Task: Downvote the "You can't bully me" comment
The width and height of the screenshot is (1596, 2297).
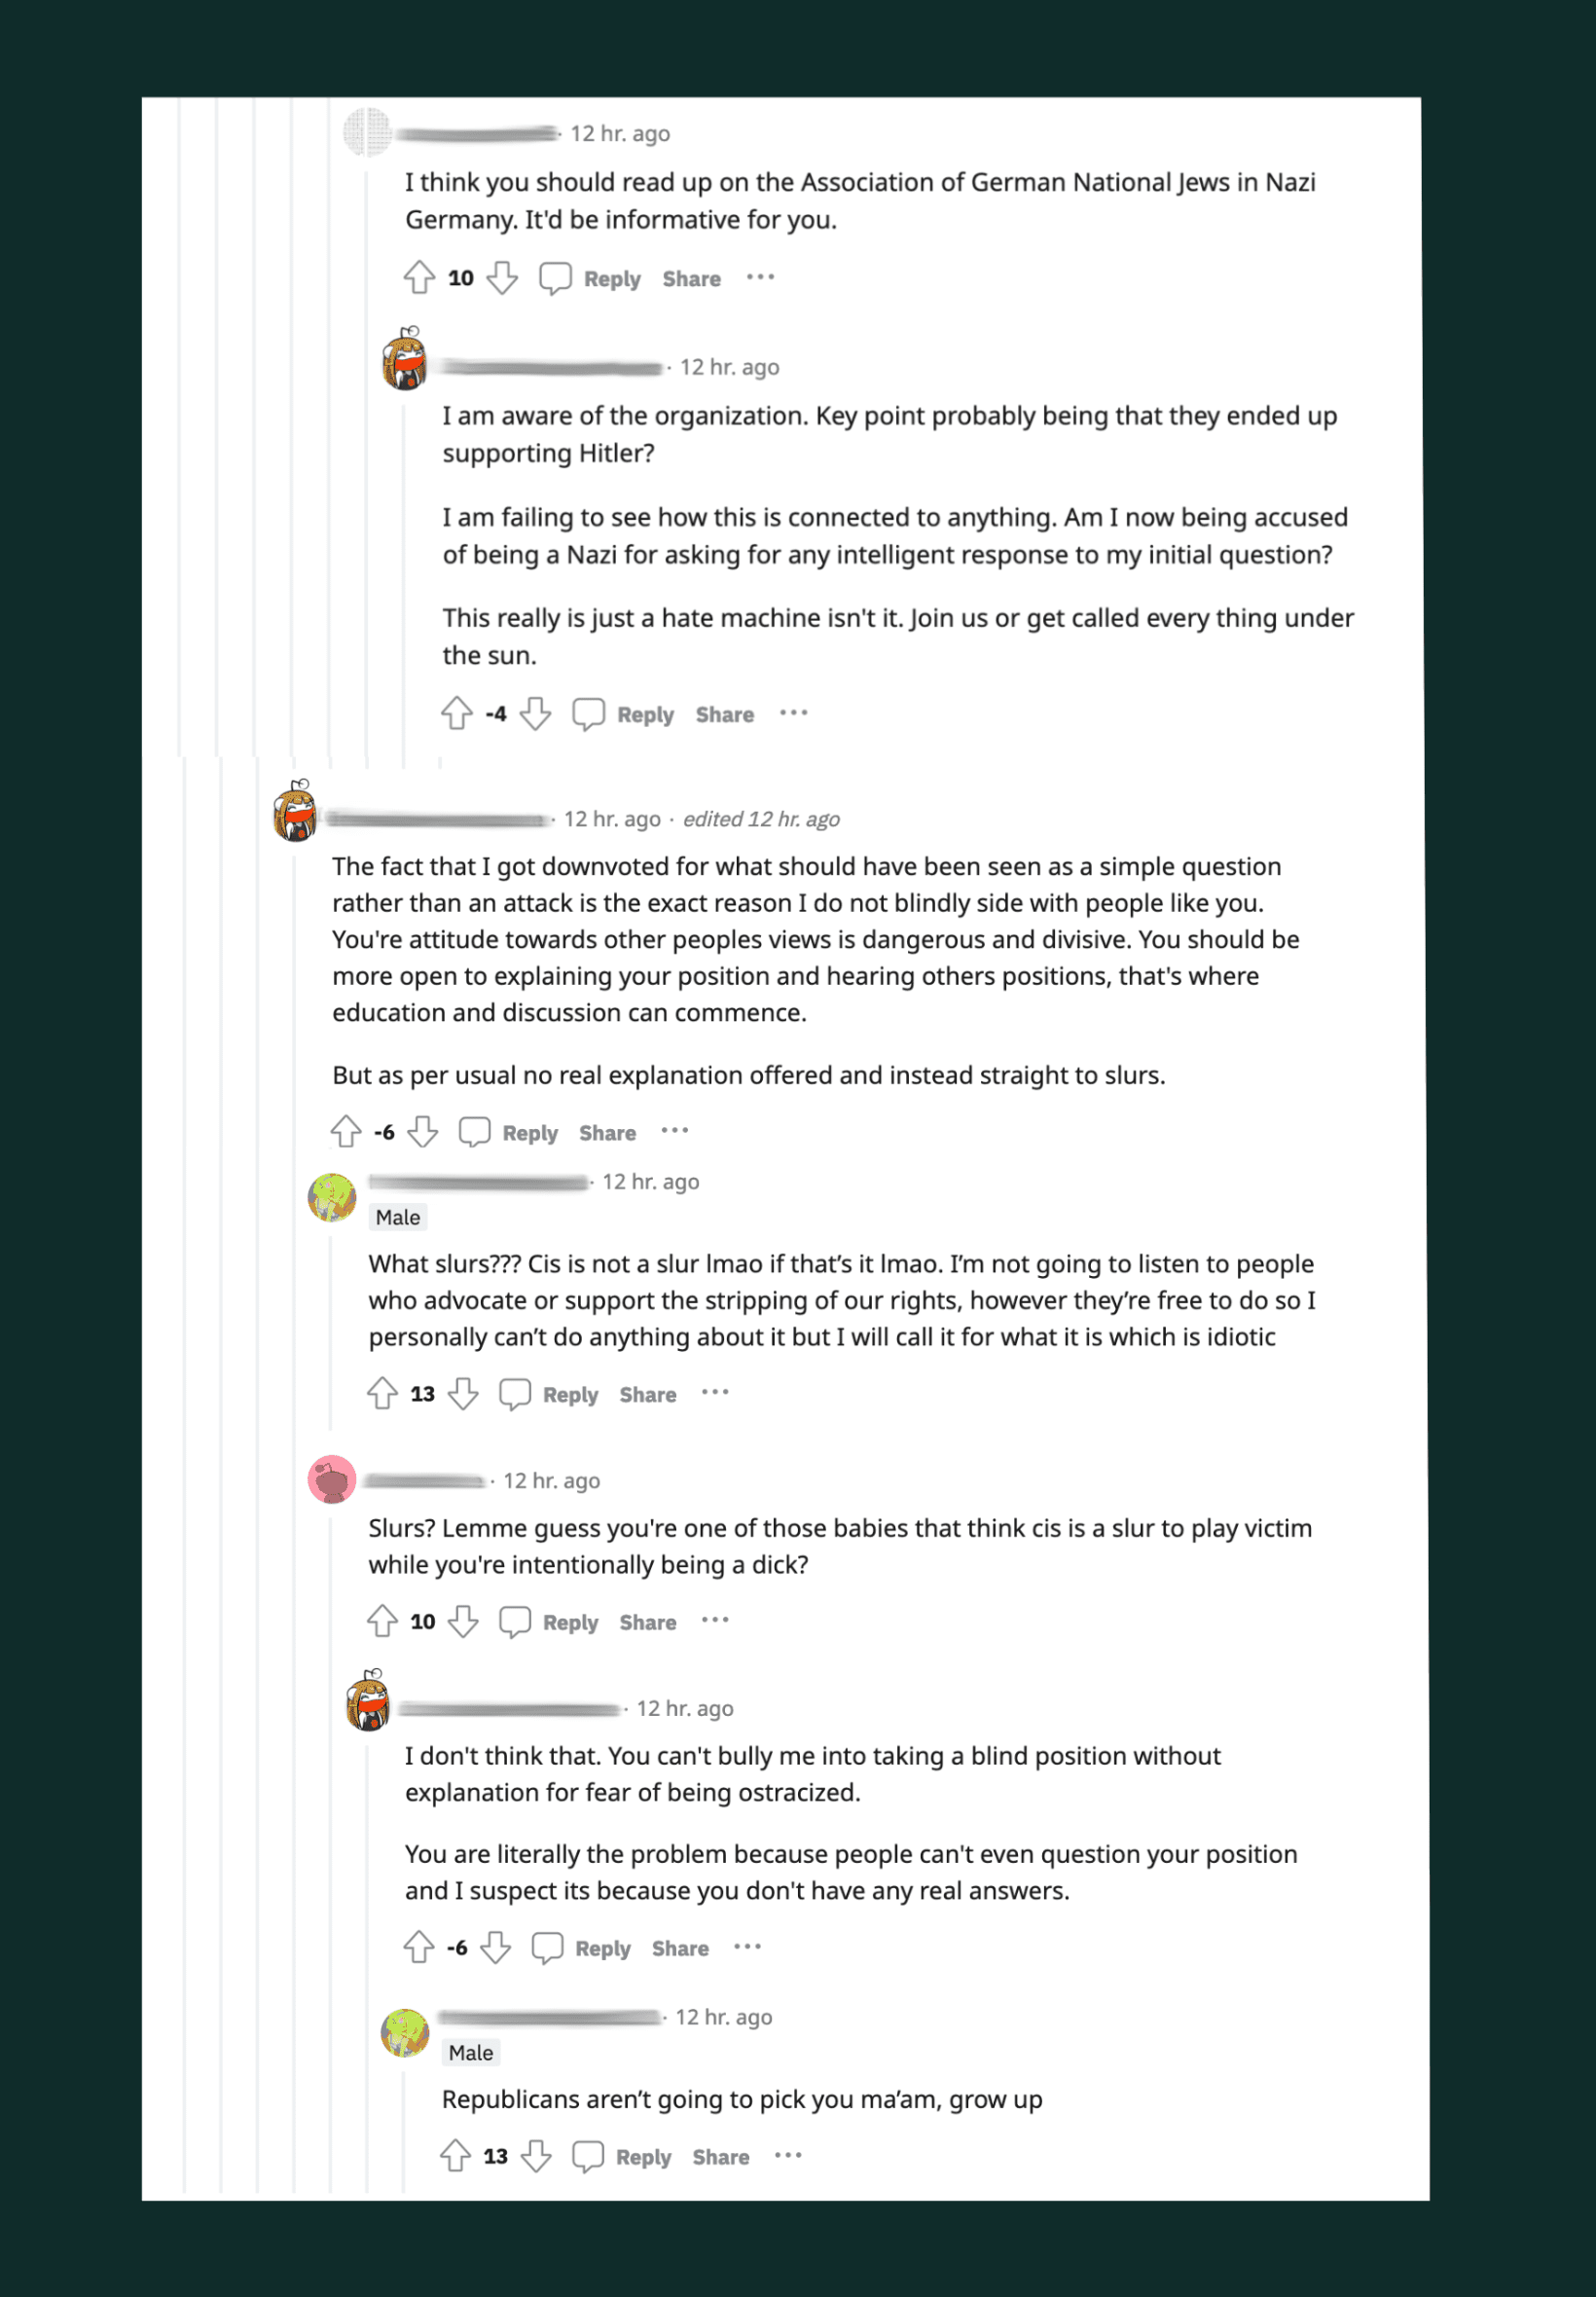Action: [496, 1948]
